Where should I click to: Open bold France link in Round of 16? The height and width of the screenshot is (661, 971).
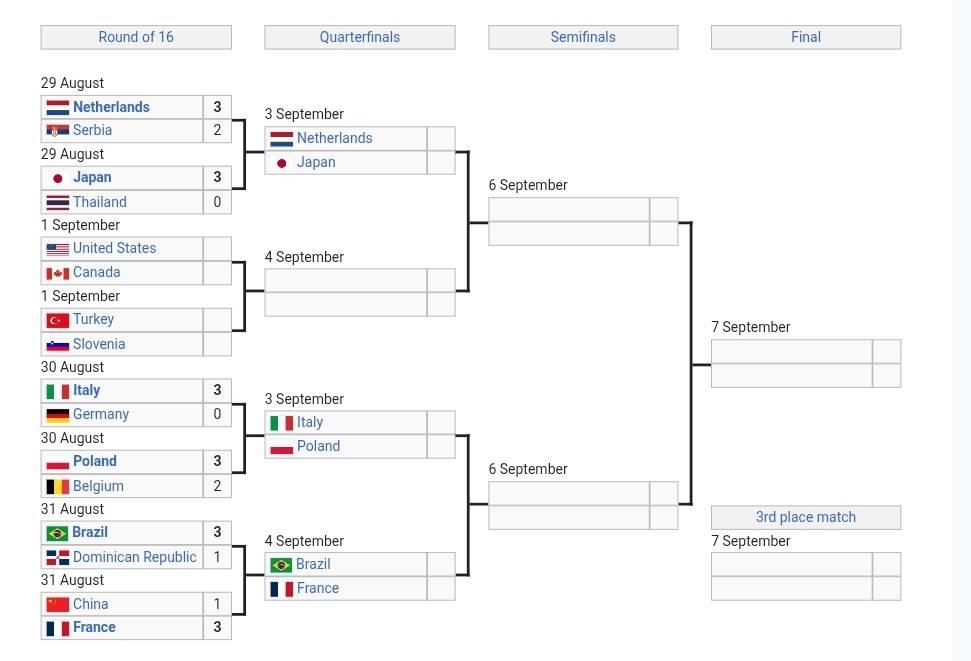pos(94,628)
